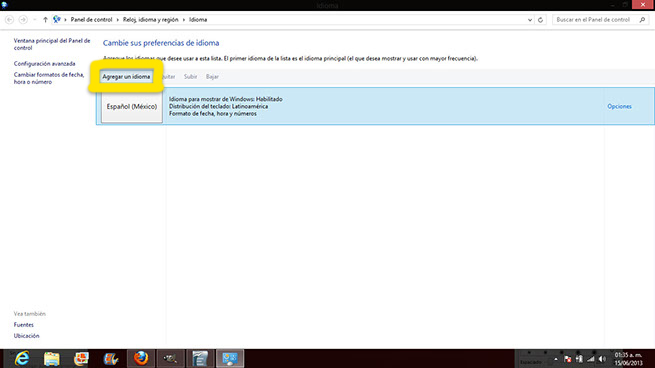Open the network signal tray icon
Image resolution: width=655 pixels, height=368 pixels.
(x=591, y=359)
